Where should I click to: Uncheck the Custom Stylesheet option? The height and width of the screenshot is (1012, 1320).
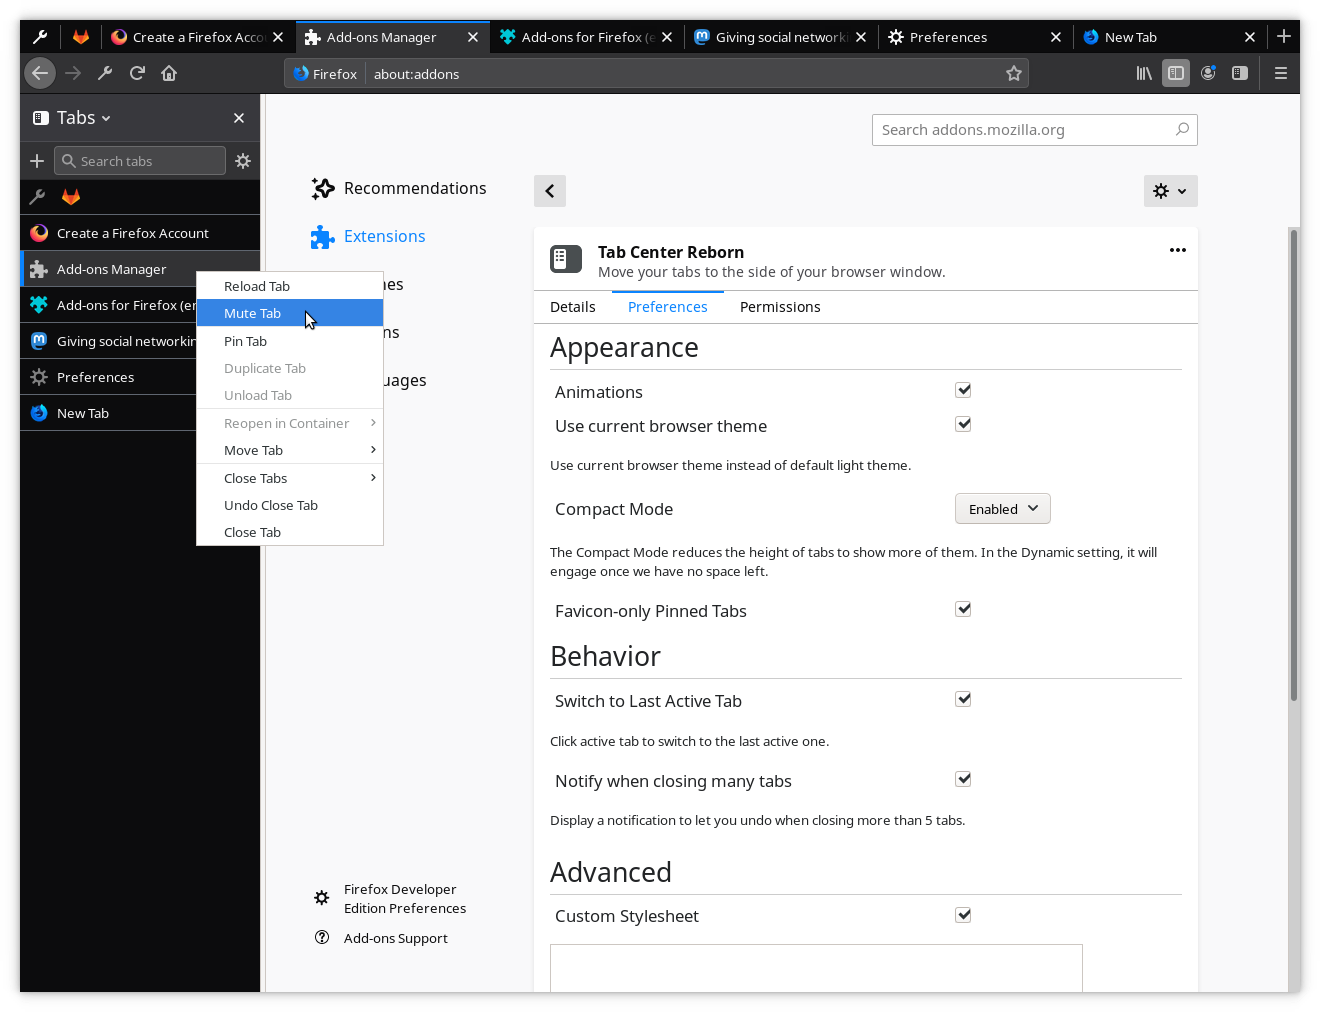(963, 915)
